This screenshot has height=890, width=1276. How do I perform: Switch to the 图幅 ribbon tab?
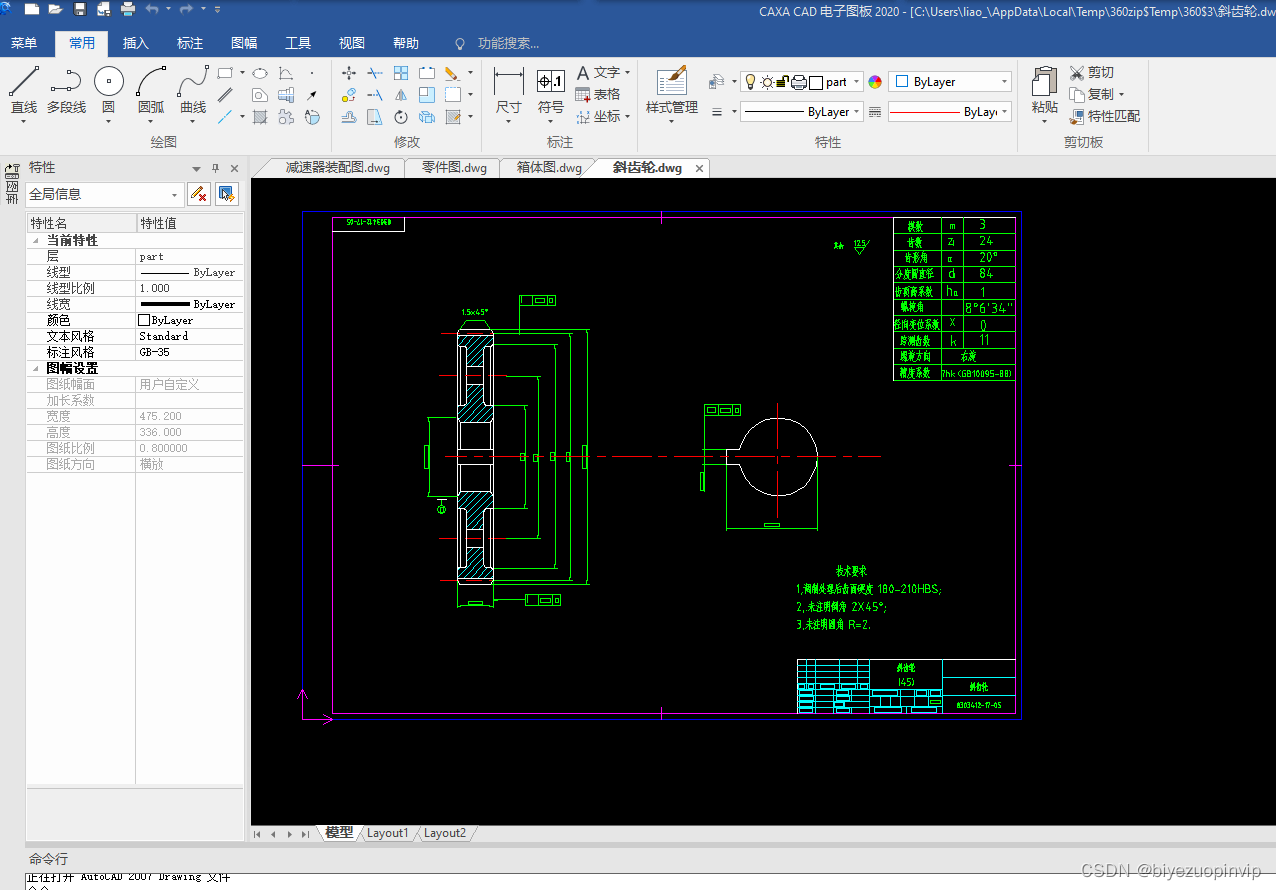244,43
